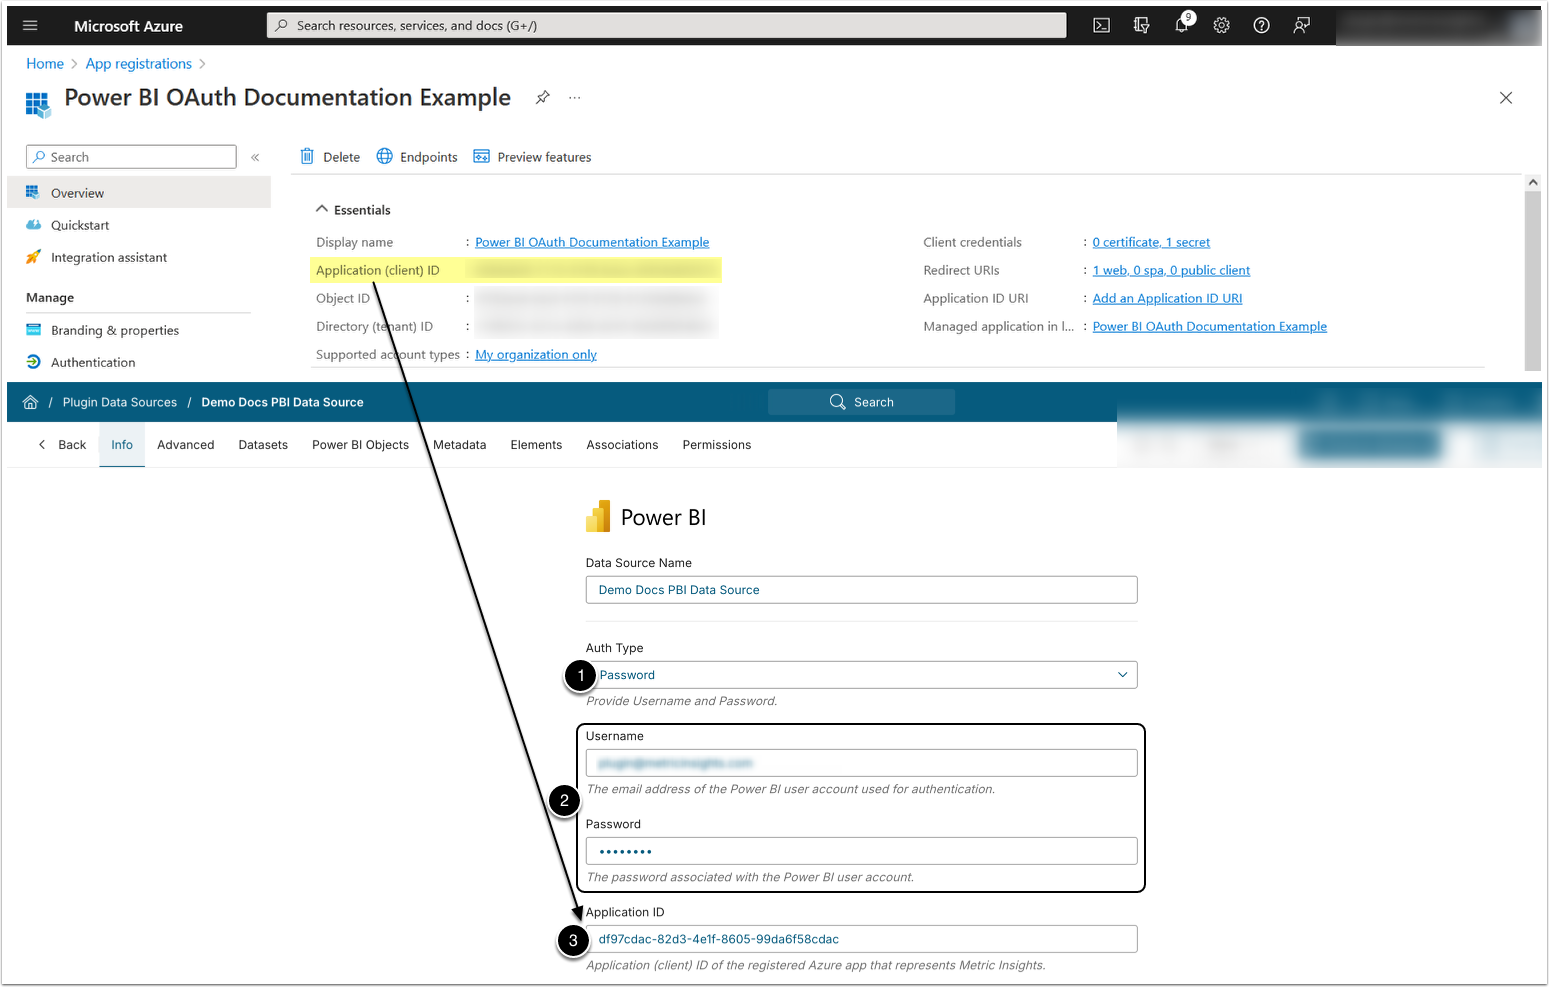Click the Power BI logo icon
This screenshot has width=1549, height=987.
point(598,516)
